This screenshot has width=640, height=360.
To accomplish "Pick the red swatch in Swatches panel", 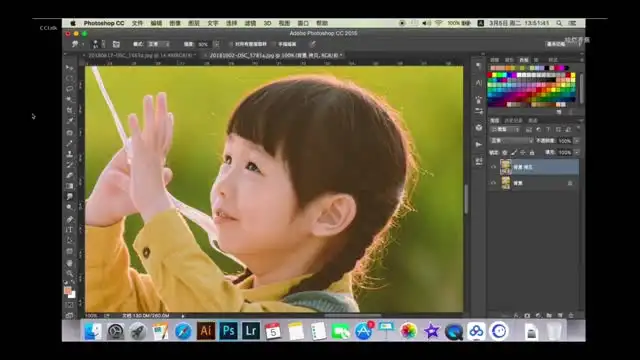I will (x=489, y=75).
